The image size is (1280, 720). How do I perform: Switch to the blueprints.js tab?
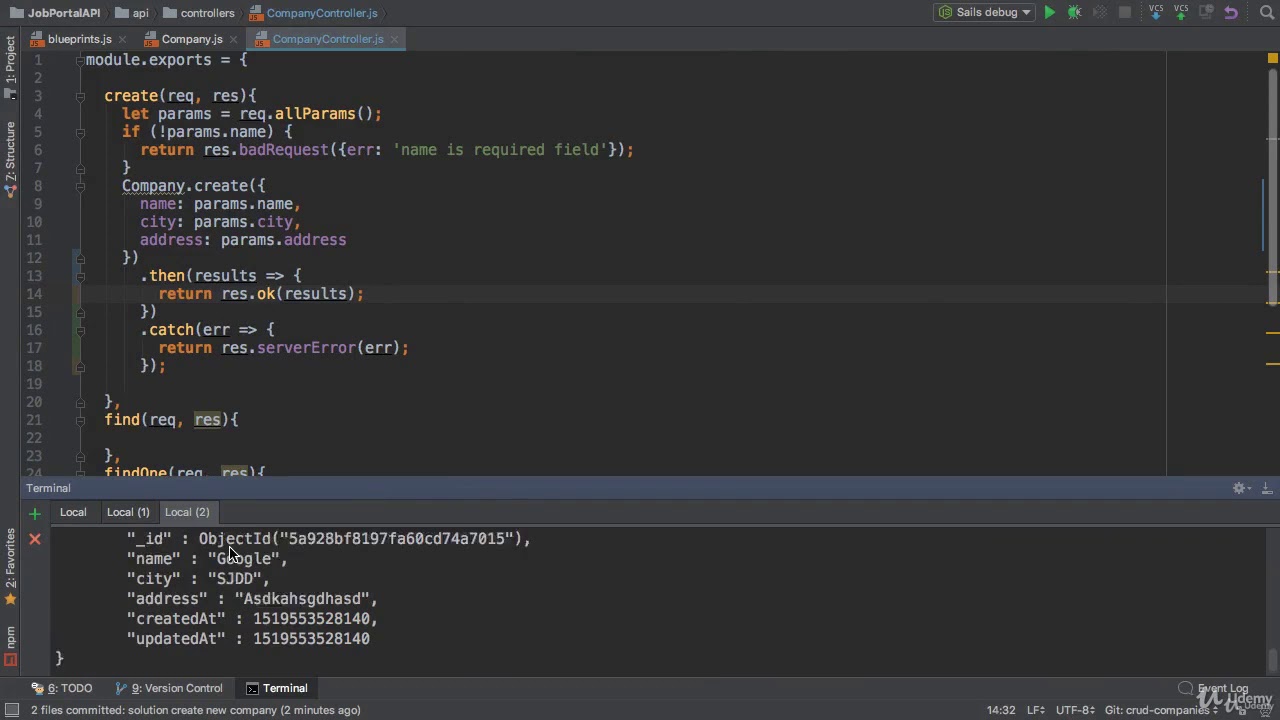(x=79, y=39)
